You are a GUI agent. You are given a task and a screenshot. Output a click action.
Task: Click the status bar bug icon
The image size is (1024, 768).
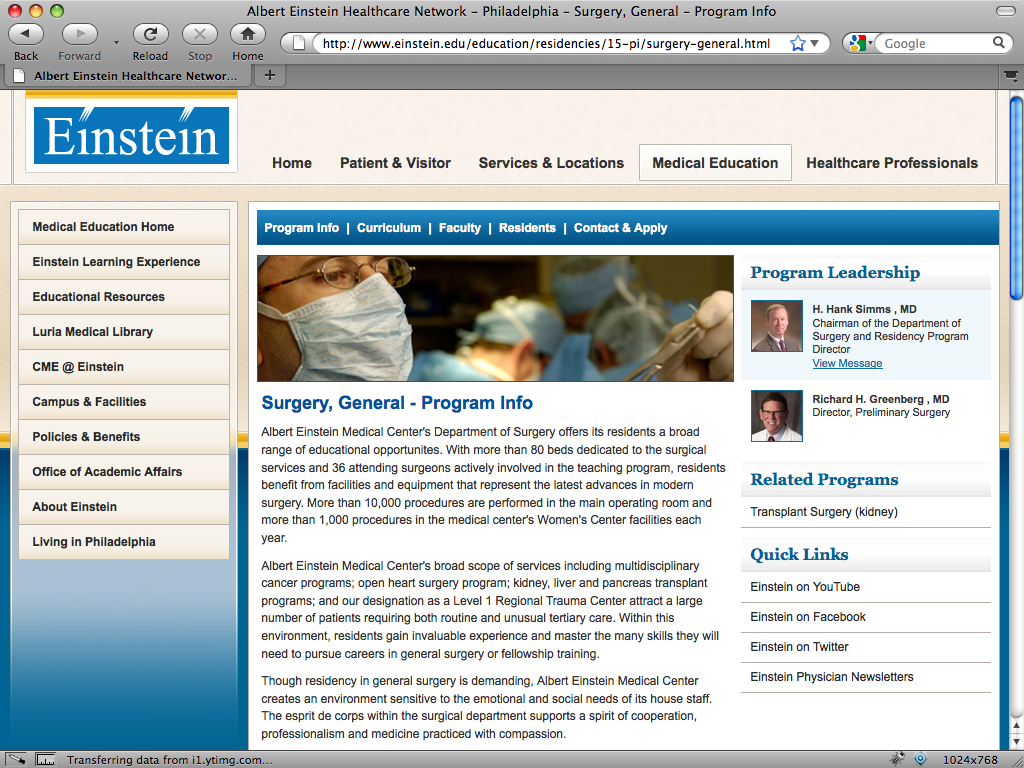pos(897,759)
